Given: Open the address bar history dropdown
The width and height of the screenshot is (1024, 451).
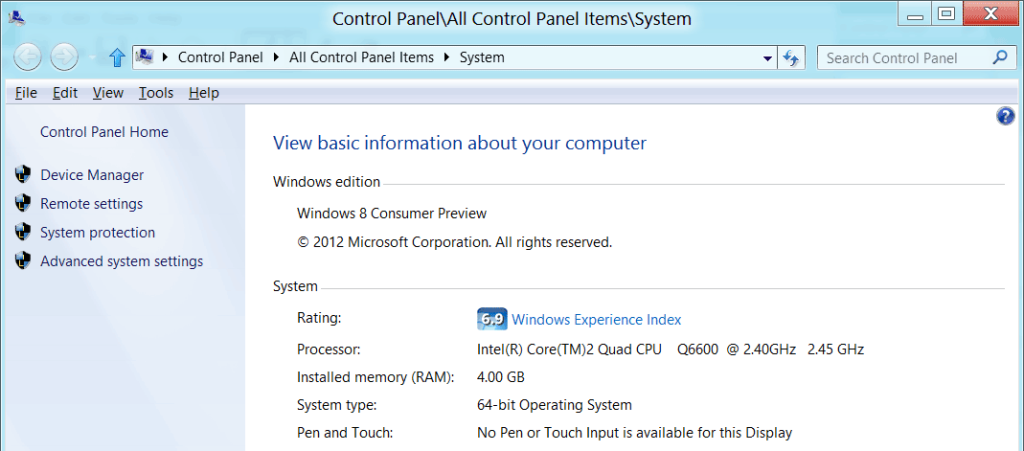Looking at the screenshot, I should coord(767,58).
